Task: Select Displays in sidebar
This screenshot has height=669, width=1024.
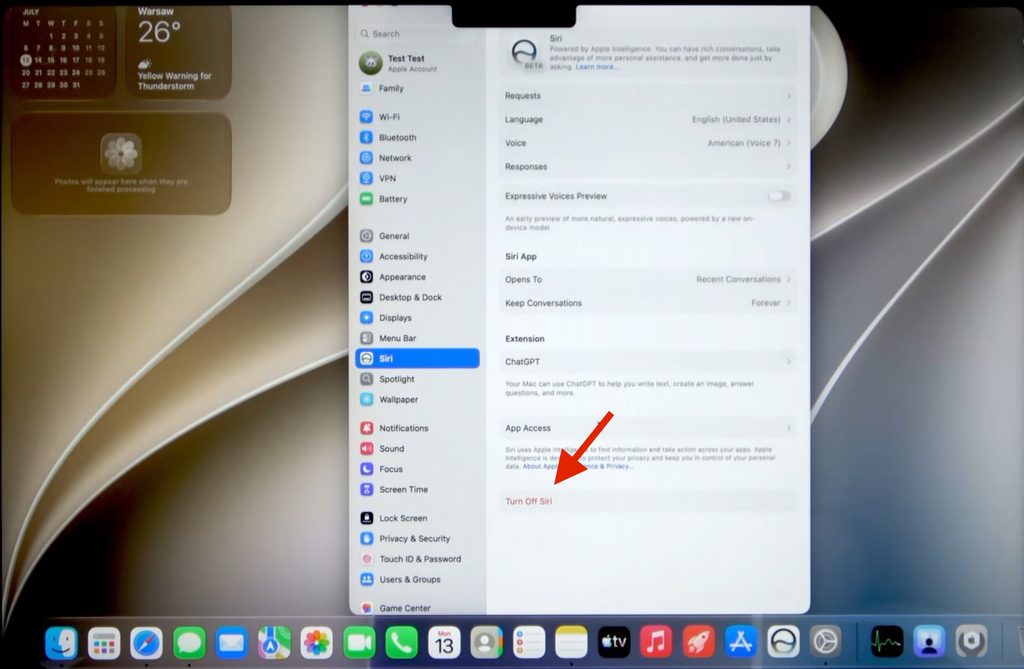Action: point(418,318)
